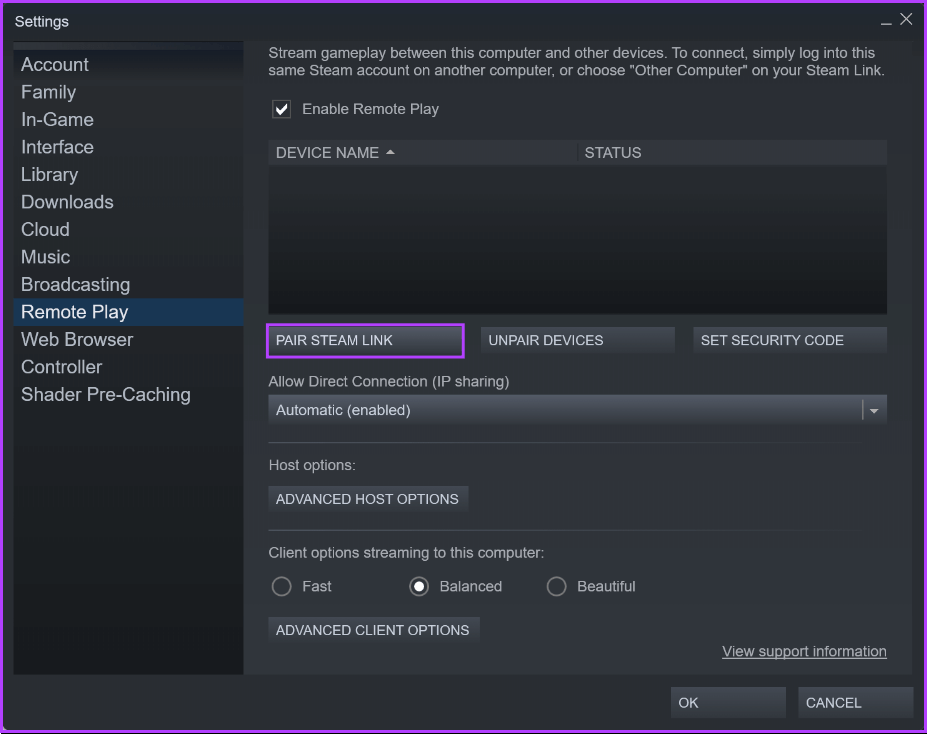Click Pair Steam Link button
The width and height of the screenshot is (927, 734).
coord(365,340)
